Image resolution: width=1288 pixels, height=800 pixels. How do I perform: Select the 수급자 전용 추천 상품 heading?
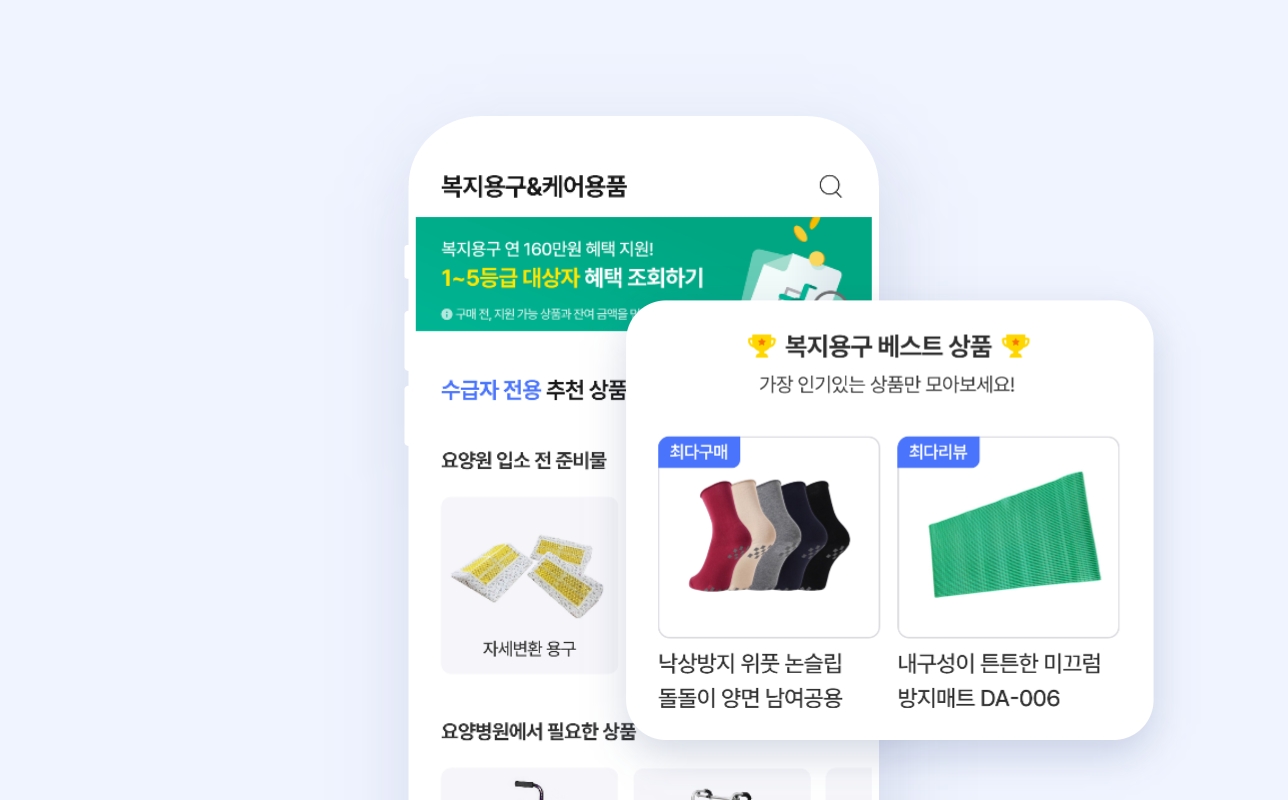point(534,390)
